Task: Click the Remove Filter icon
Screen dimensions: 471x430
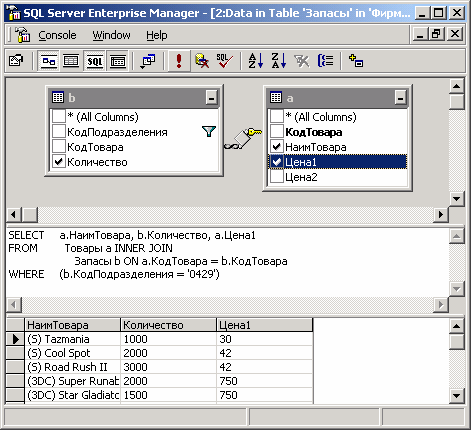Action: pyautogui.click(x=302, y=61)
